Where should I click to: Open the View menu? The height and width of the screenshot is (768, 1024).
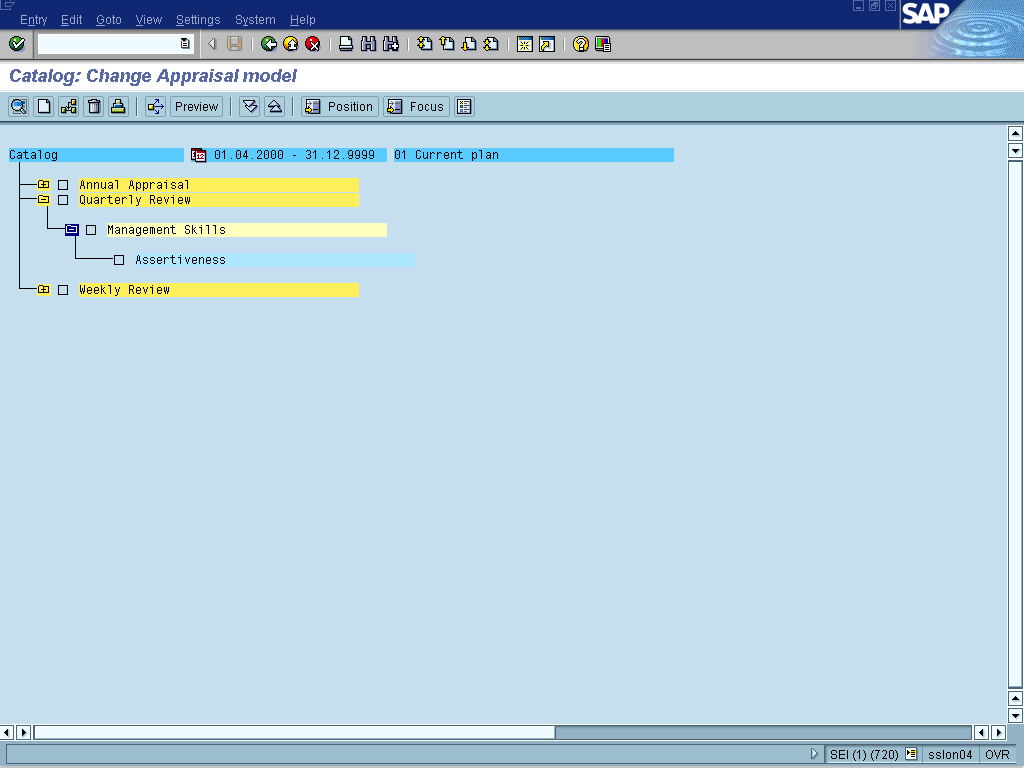[149, 20]
